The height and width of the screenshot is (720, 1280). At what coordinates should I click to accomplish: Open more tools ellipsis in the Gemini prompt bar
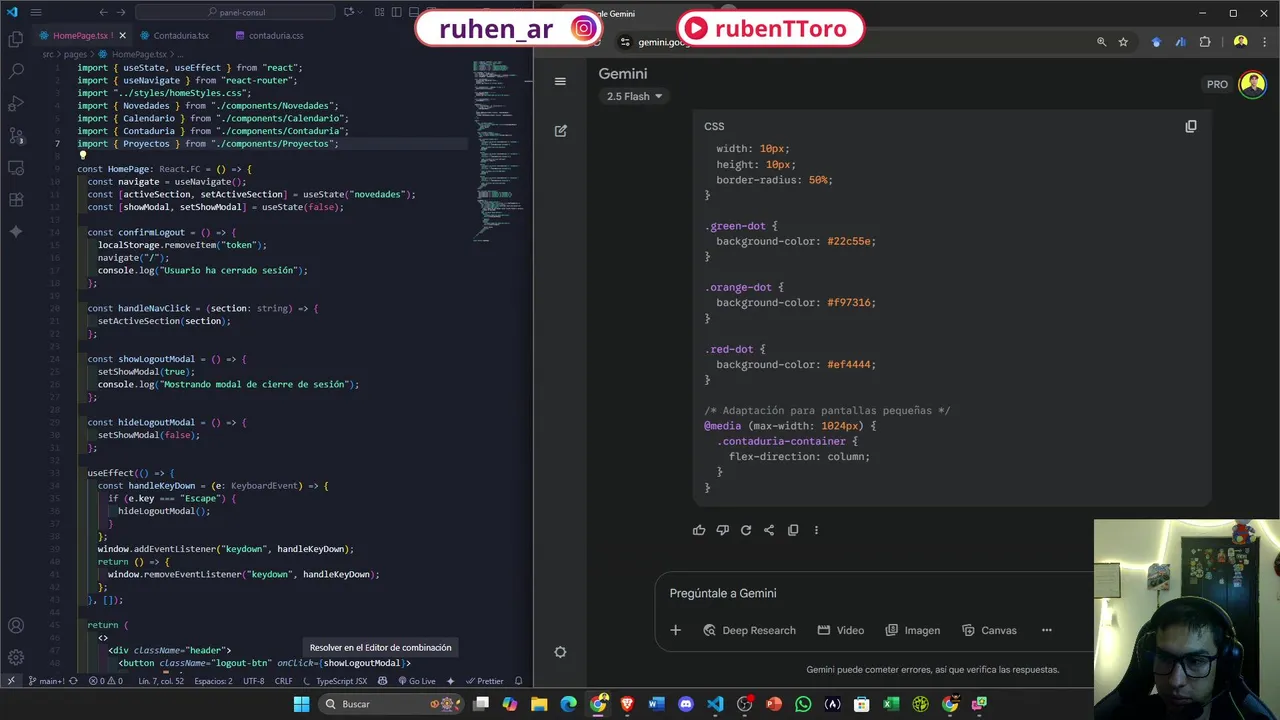[x=1046, y=630]
